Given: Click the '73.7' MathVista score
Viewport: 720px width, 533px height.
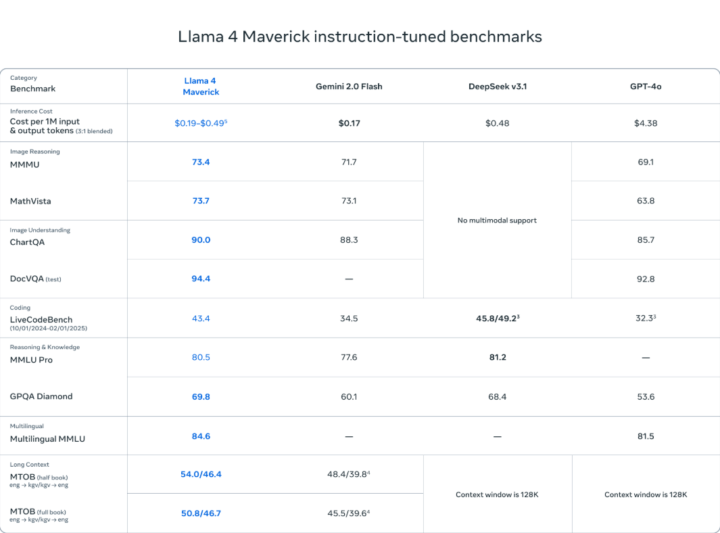Looking at the screenshot, I should tap(201, 201).
